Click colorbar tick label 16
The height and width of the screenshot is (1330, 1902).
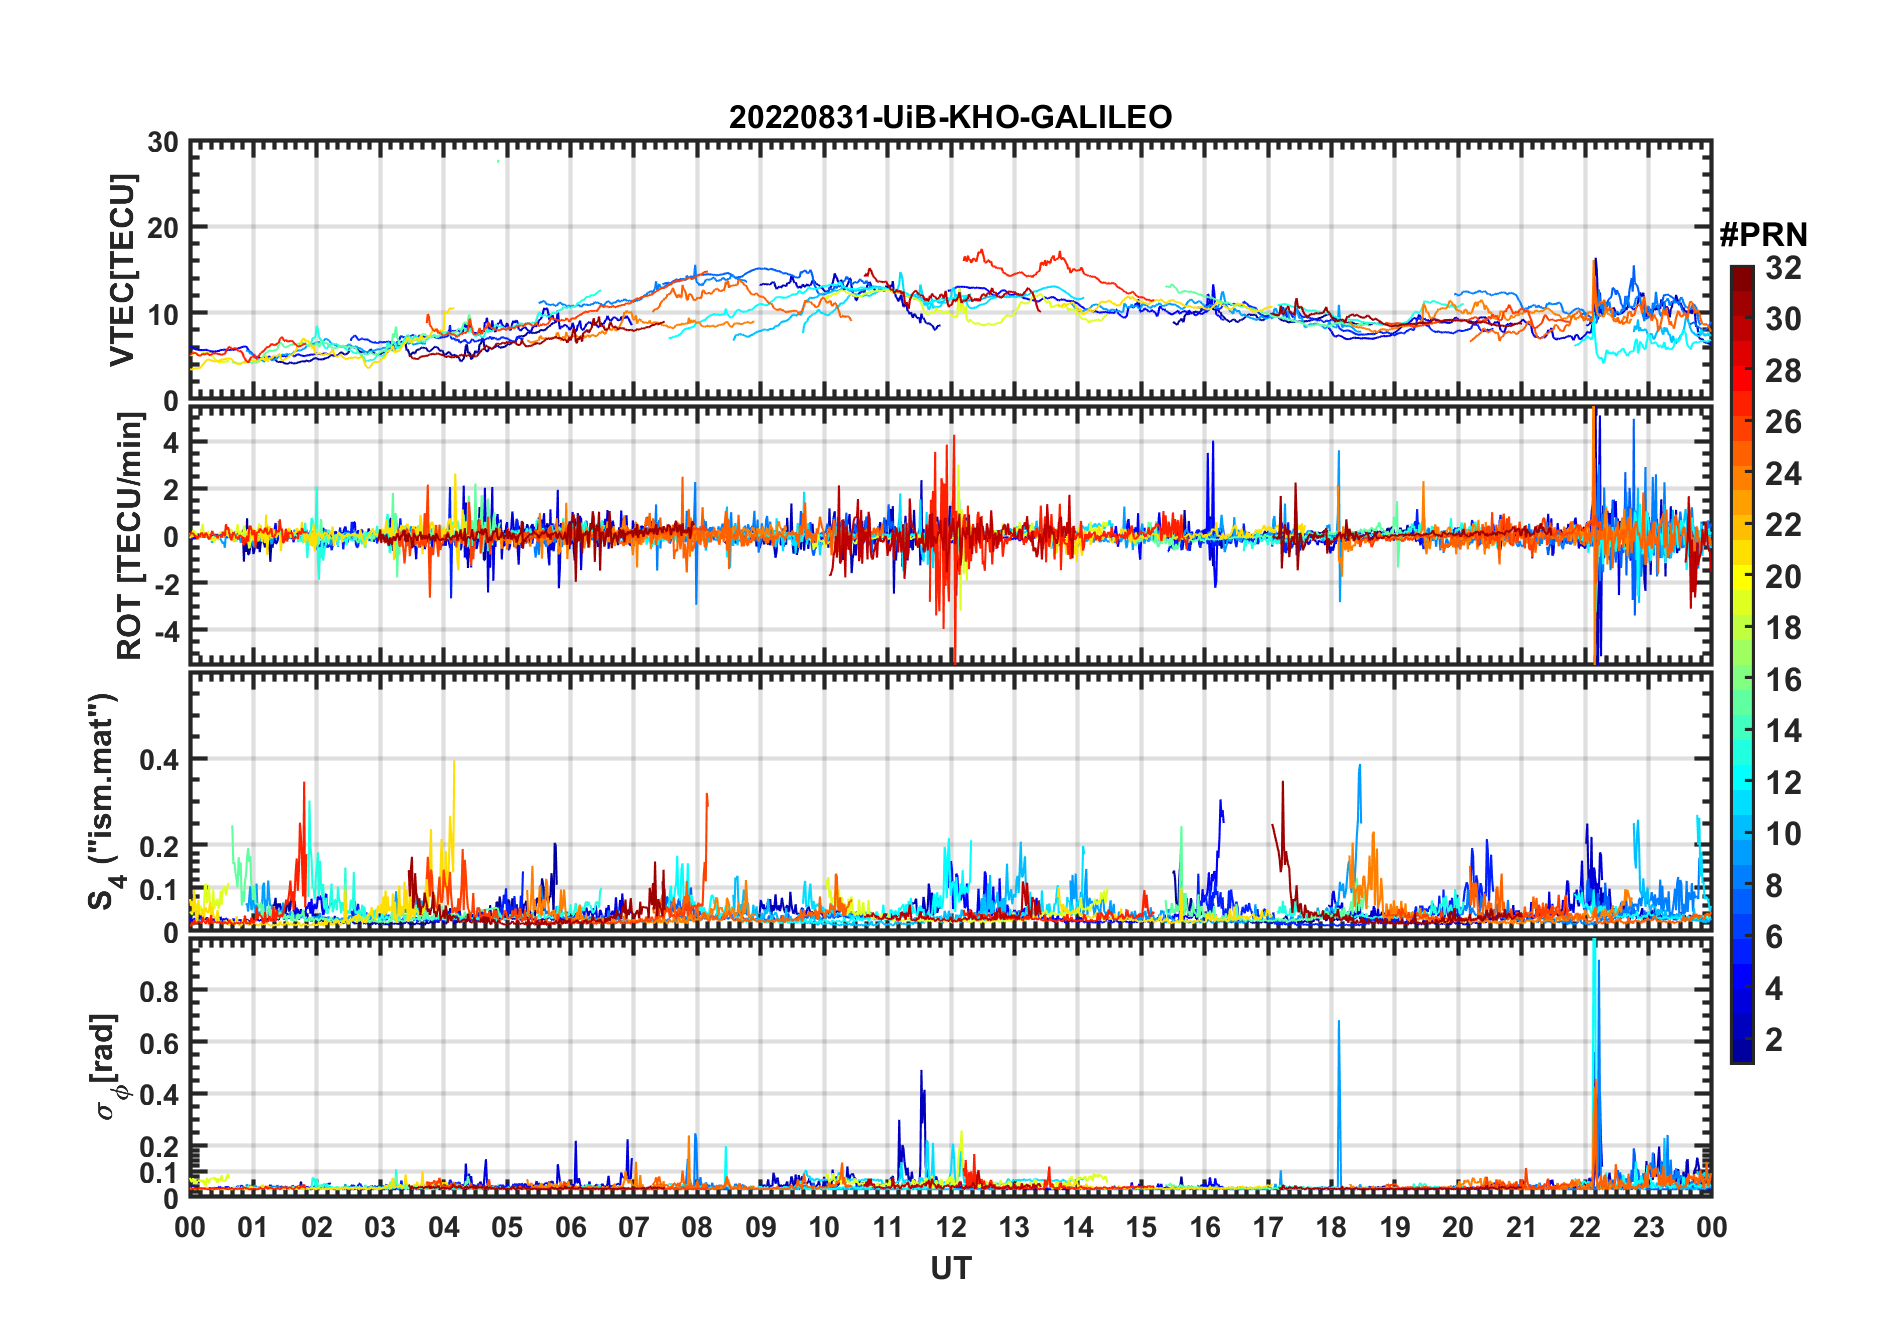(x=1783, y=680)
